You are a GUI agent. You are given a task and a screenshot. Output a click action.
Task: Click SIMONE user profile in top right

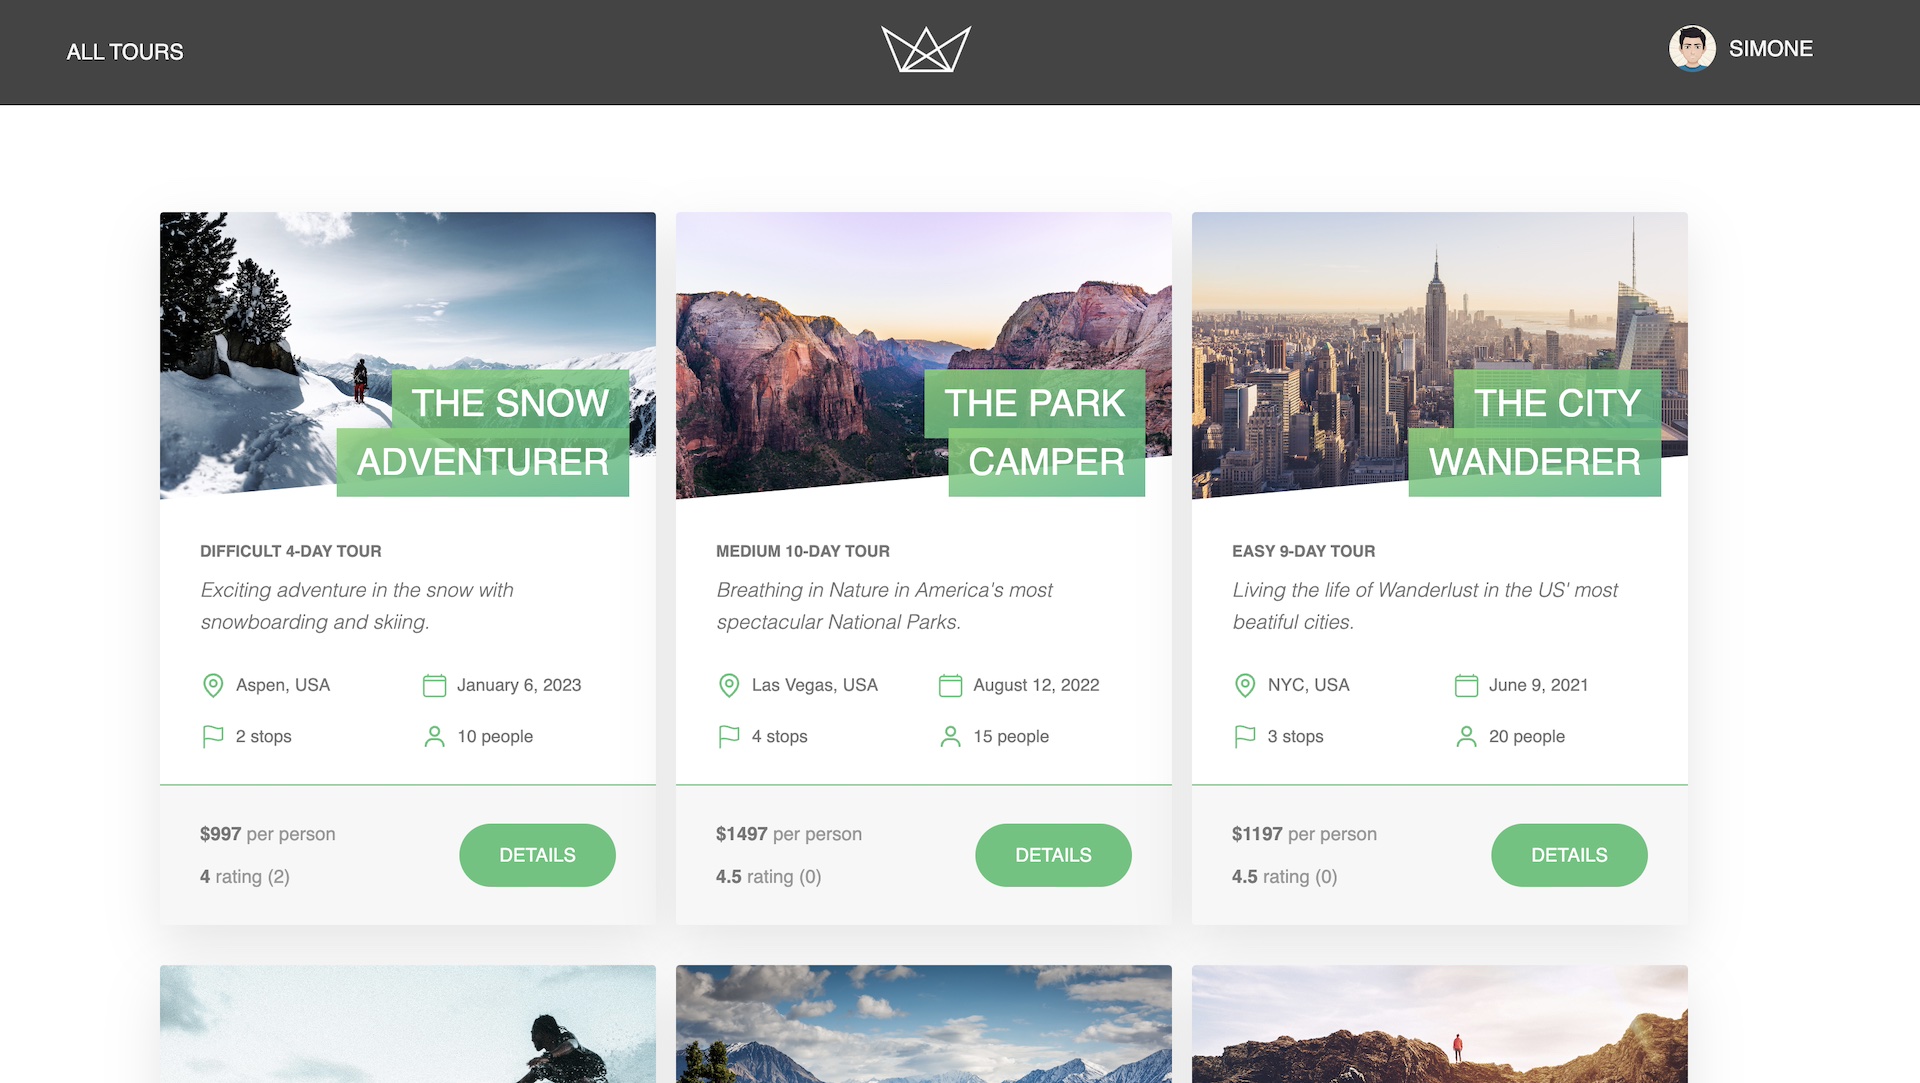[1741, 49]
